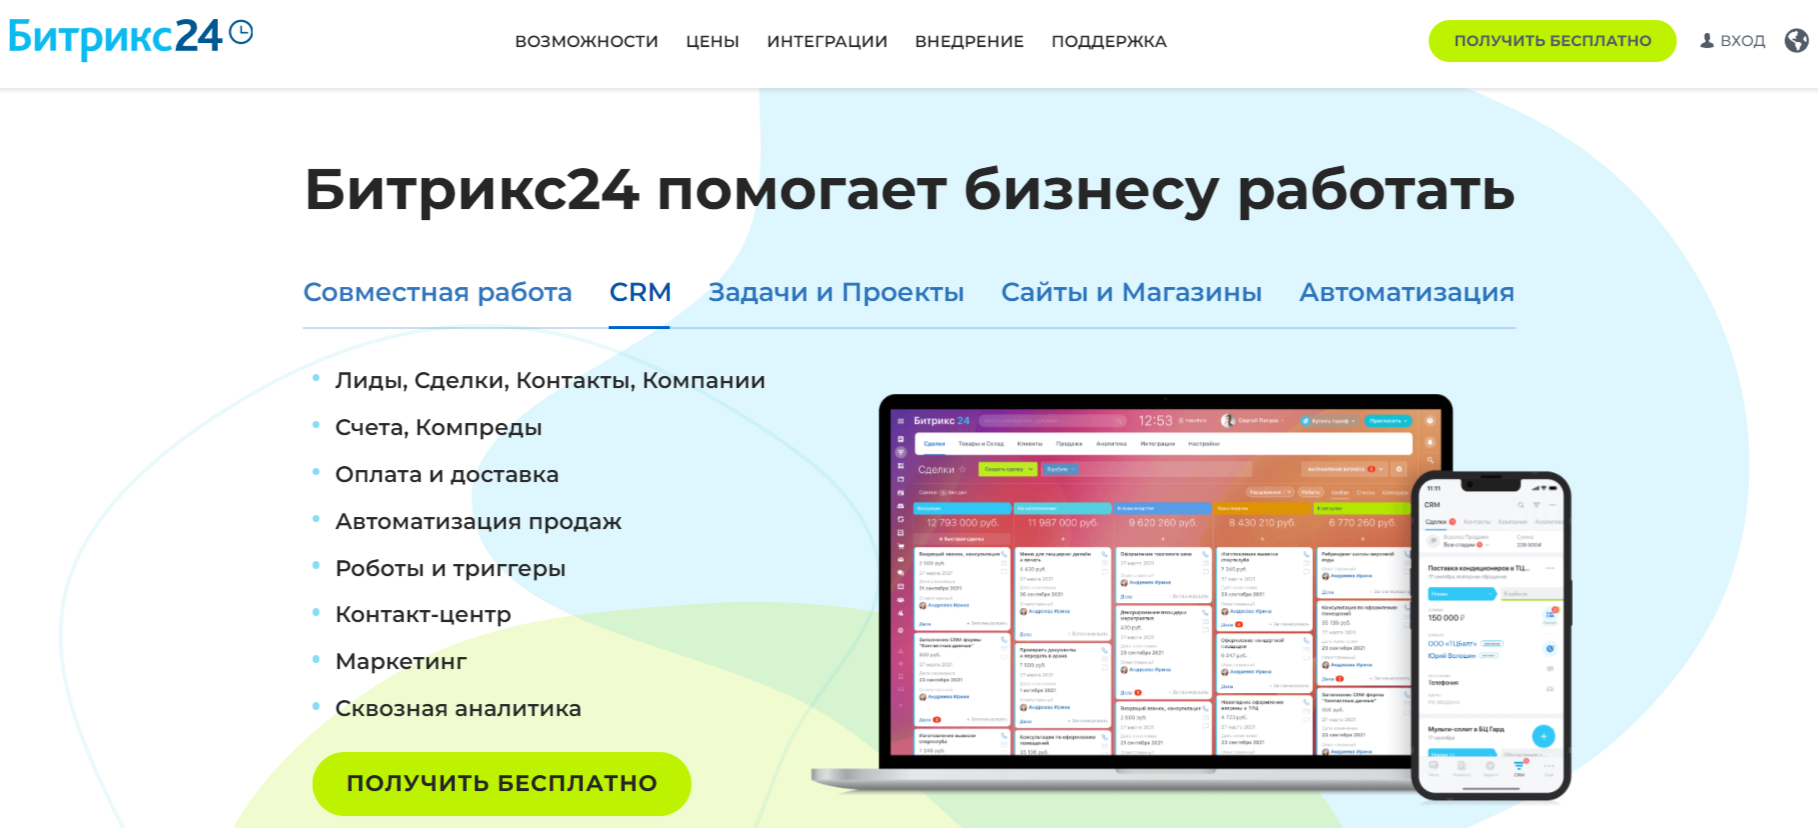This screenshot has height=828, width=1818.
Task: Click the 'Маркетинг' list item
Action: tap(401, 661)
